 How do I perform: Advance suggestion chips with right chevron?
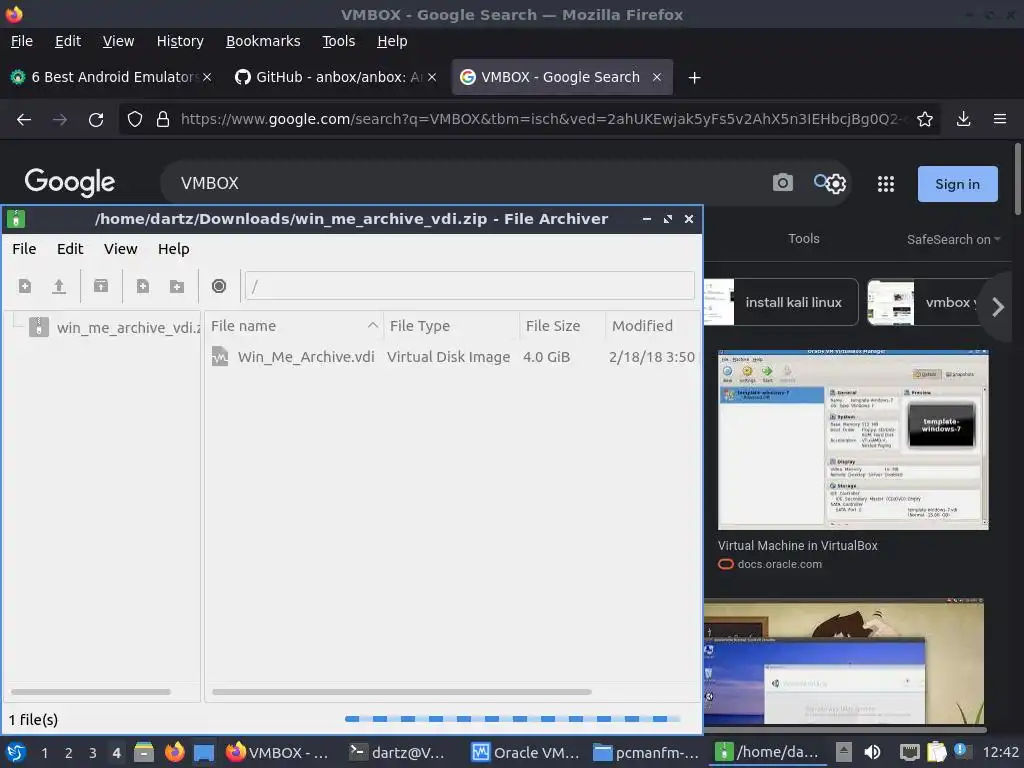pos(997,306)
